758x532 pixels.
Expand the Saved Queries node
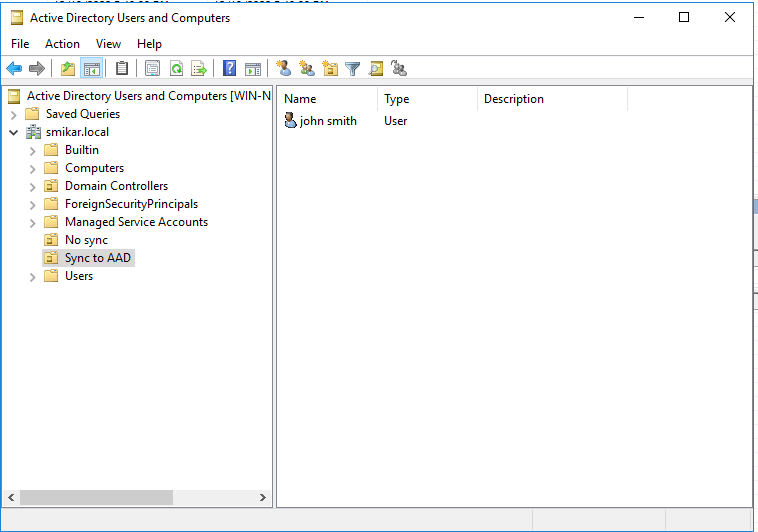click(14, 115)
